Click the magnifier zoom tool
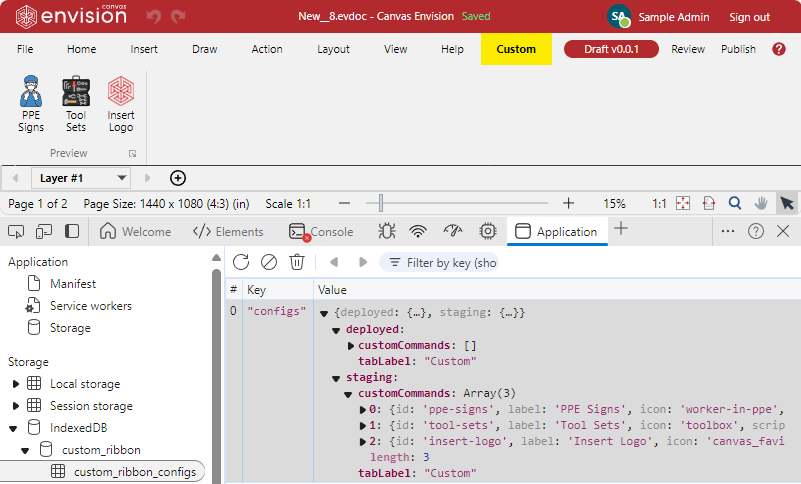Viewport: 801px width, 484px height. pos(735,203)
